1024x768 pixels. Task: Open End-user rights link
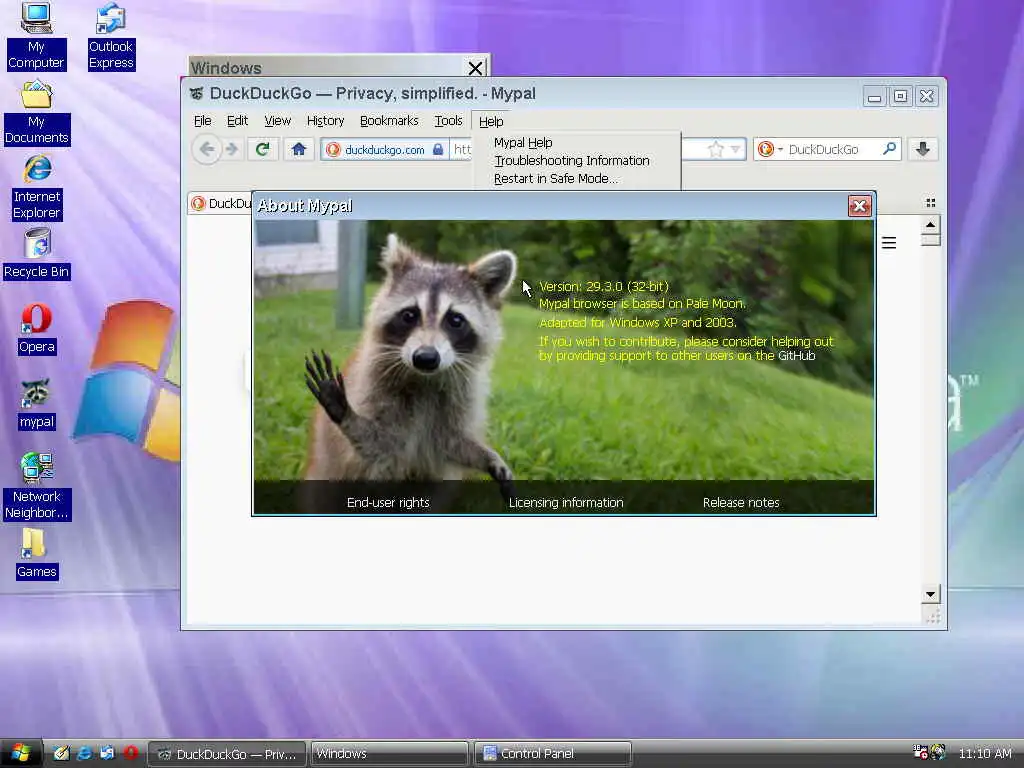tap(388, 502)
